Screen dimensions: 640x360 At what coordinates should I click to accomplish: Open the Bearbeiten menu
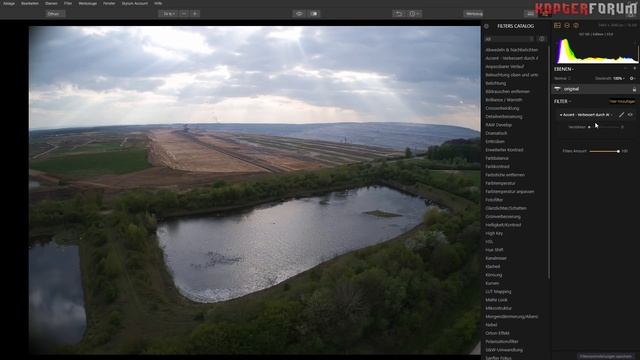(30, 3)
